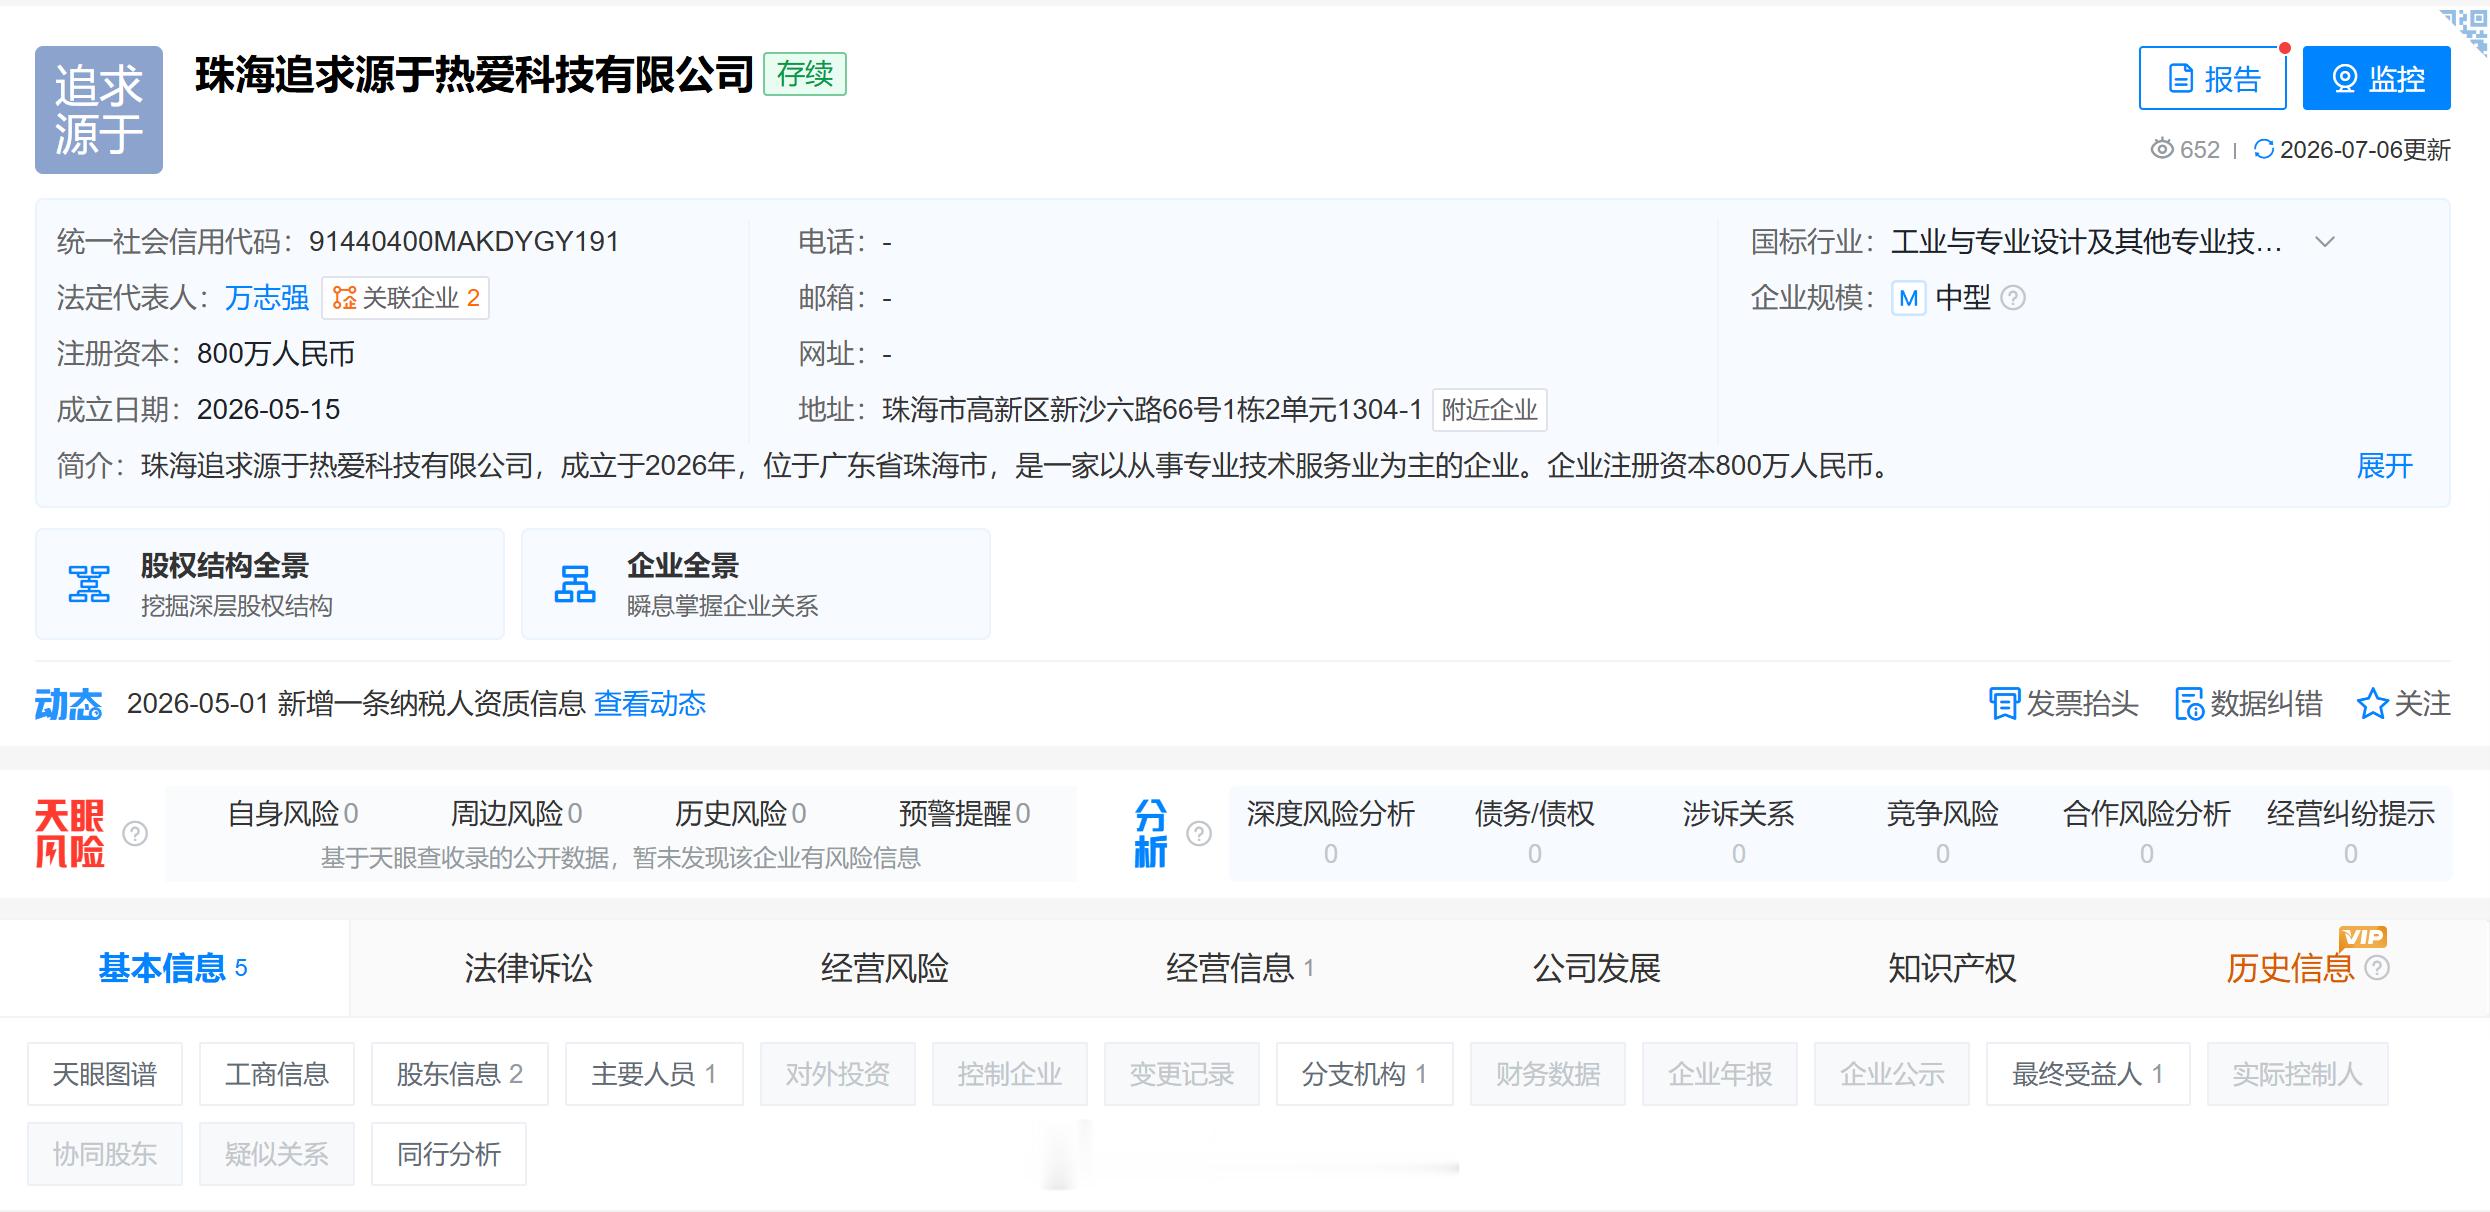This screenshot has width=2490, height=1212.
Task: Select the 对外投资 sub-item
Action: pyautogui.click(x=838, y=1074)
